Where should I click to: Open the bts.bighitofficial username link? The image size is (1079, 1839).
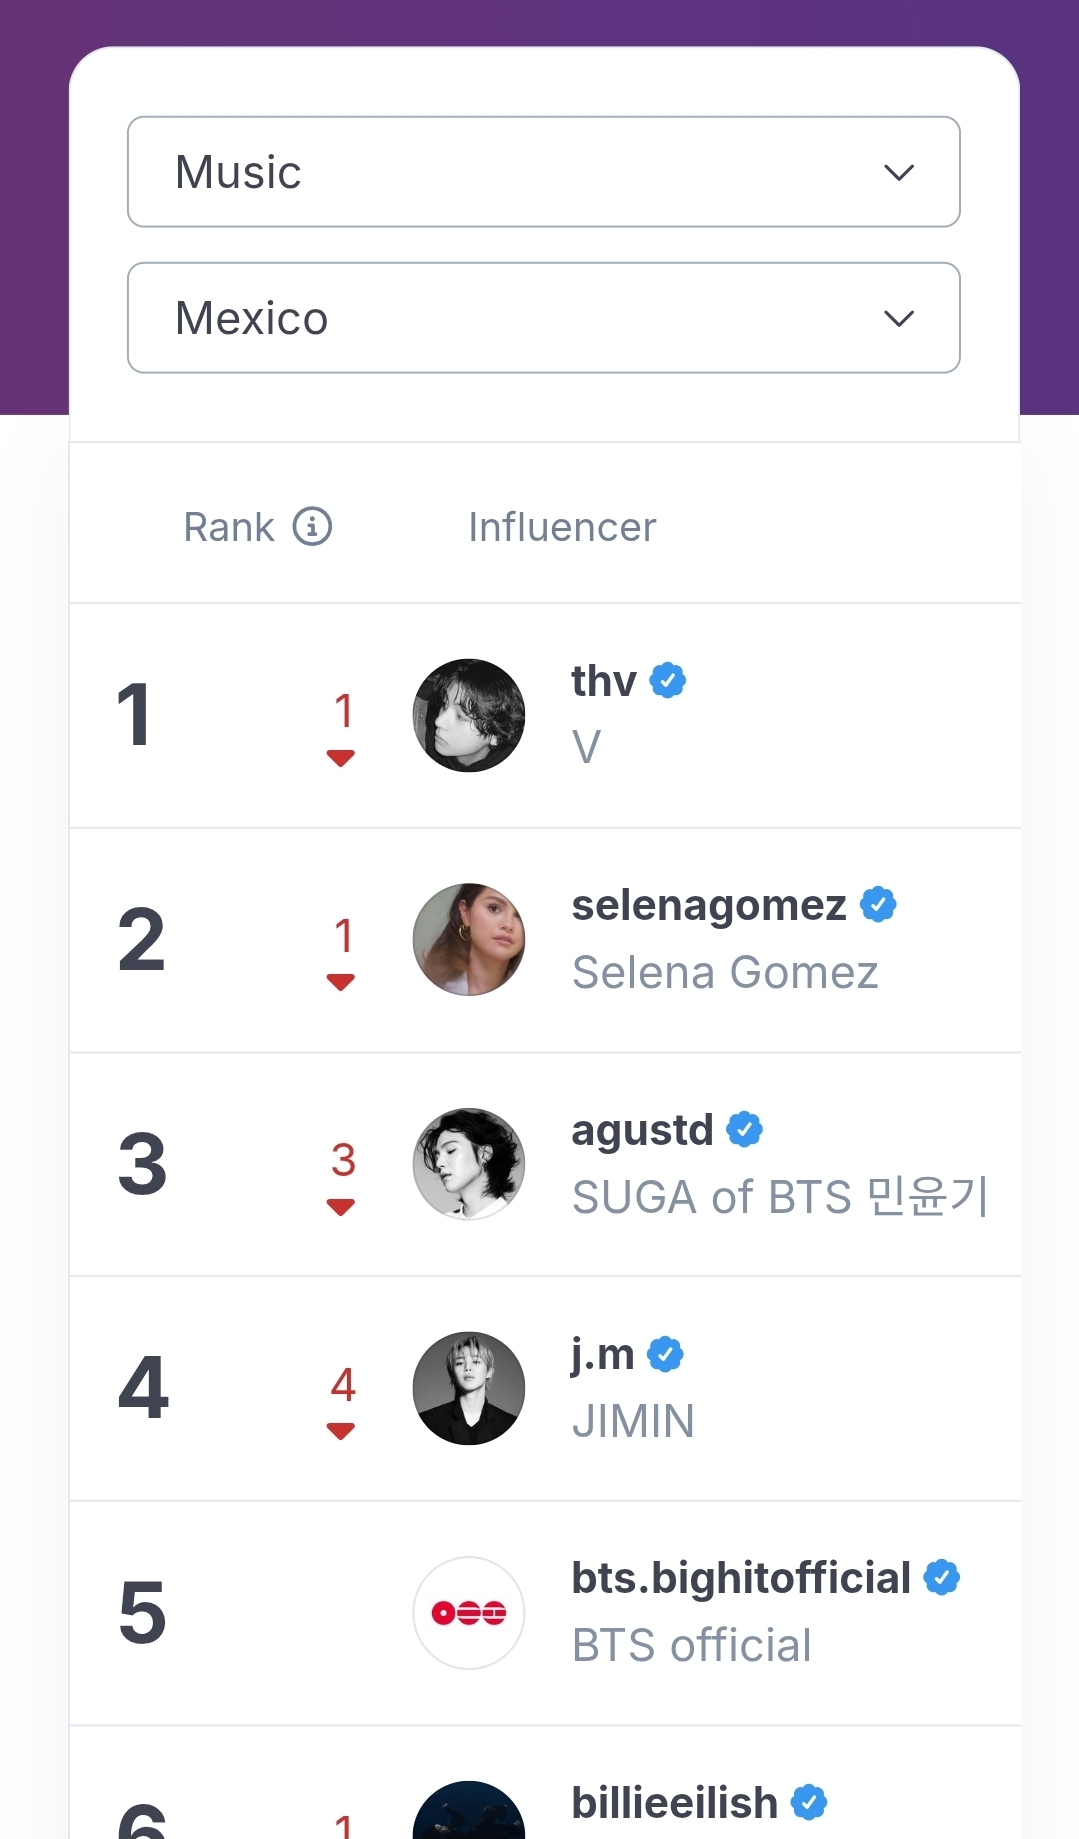coord(740,1578)
